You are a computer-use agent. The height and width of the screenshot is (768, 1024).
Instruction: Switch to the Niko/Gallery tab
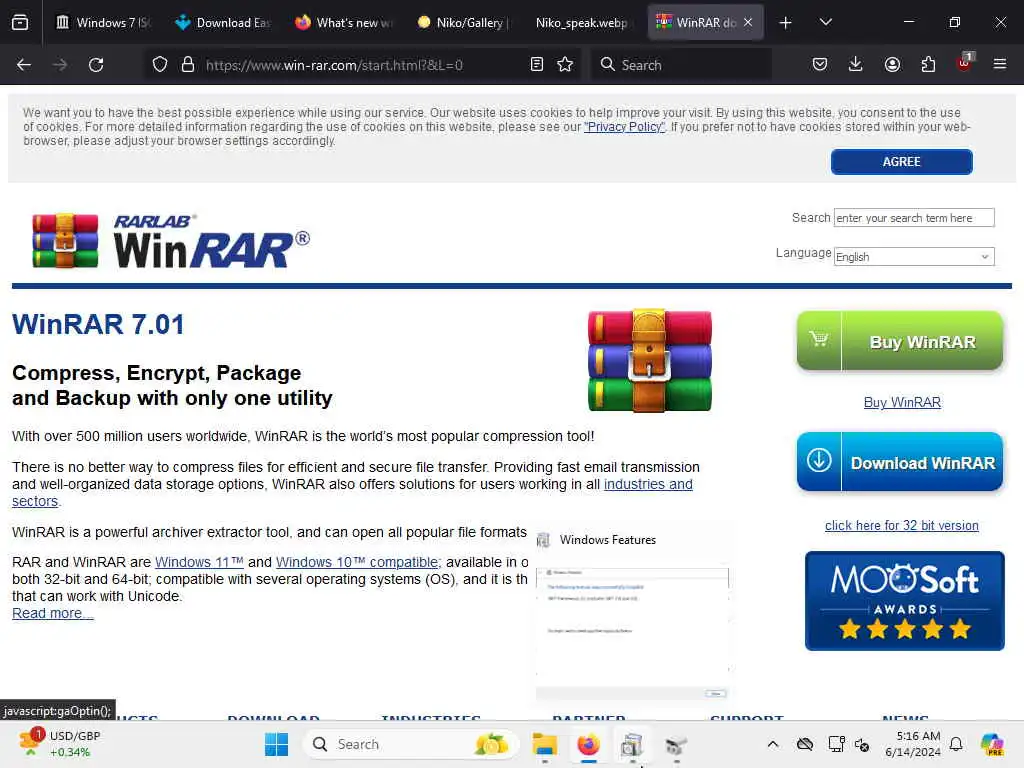pos(465,23)
